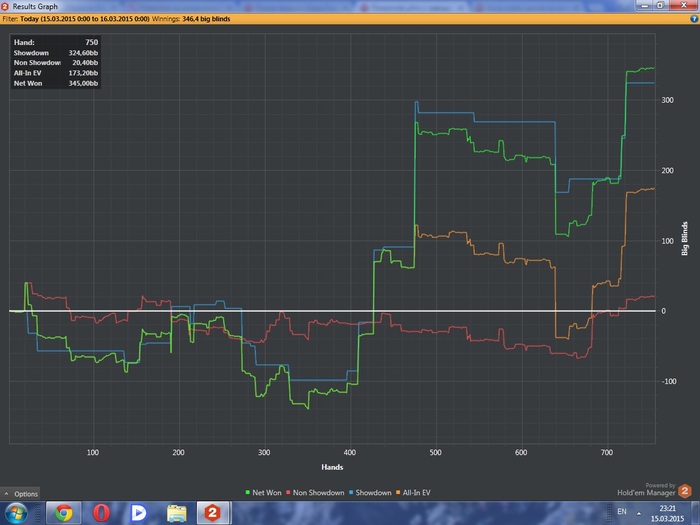Click the Hold'em Manager logo at bottom right
700x525 pixels.
685,491
